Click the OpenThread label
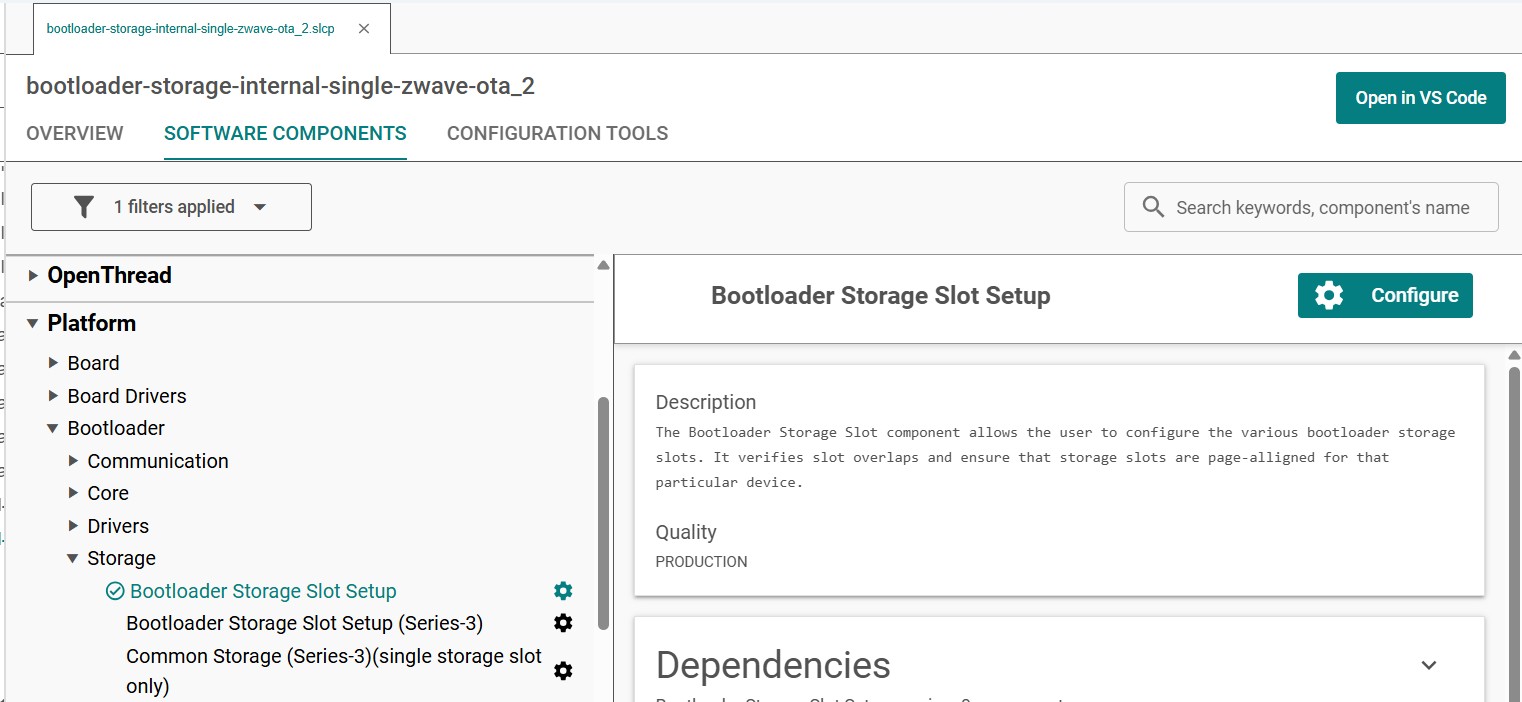Screen dimensions: 1522x702 tap(109, 275)
